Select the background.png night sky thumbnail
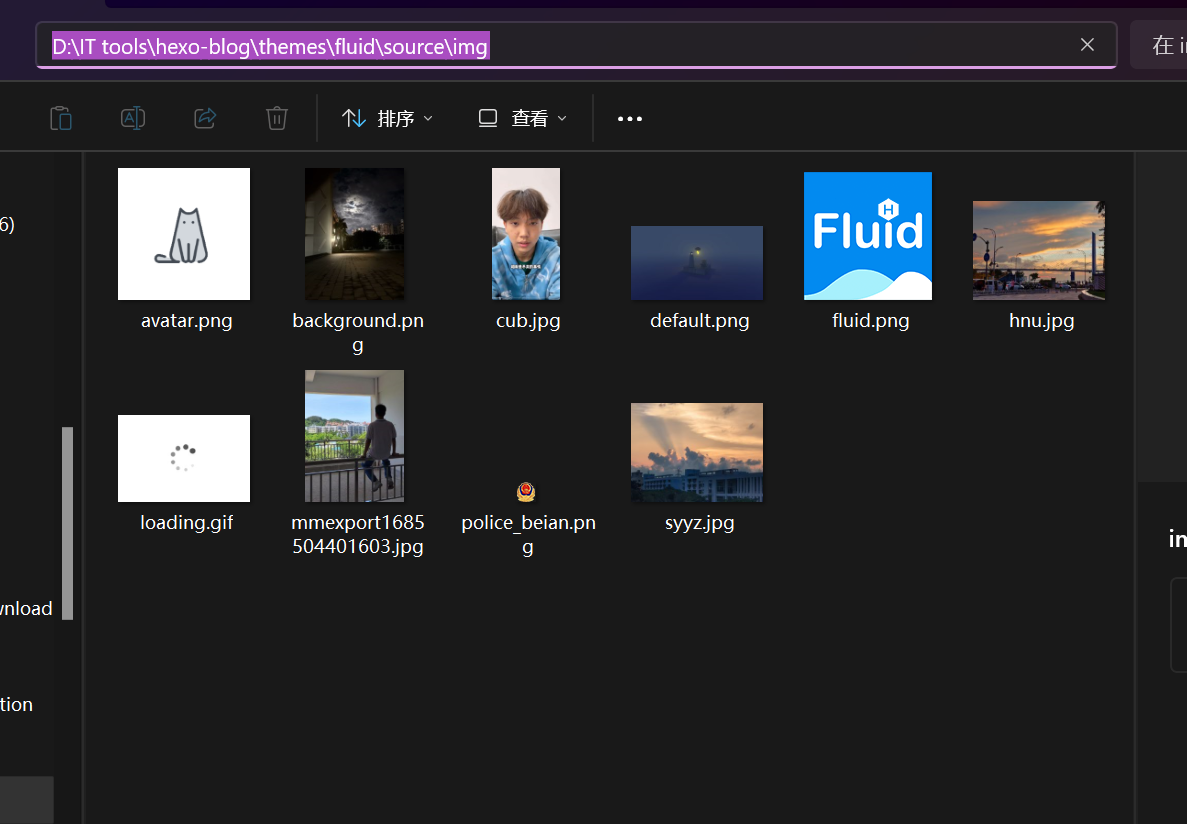 pyautogui.click(x=354, y=234)
